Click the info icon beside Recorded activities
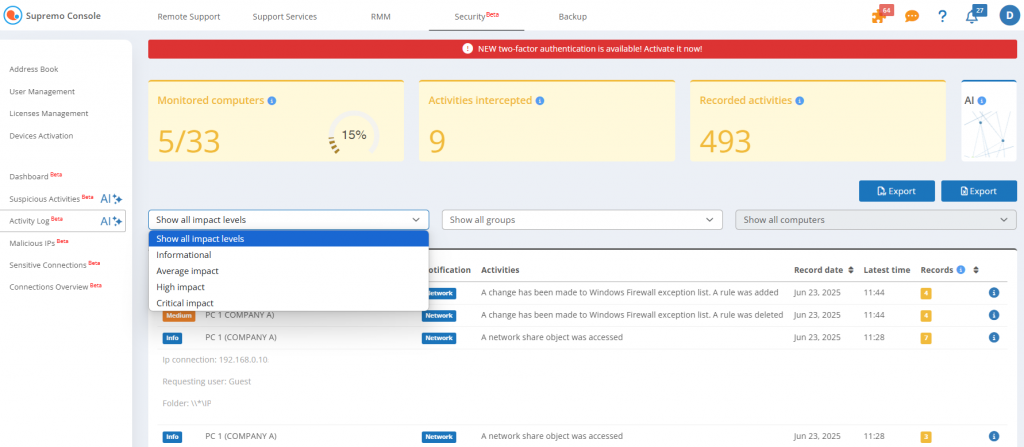The image size is (1024, 447). (x=799, y=101)
